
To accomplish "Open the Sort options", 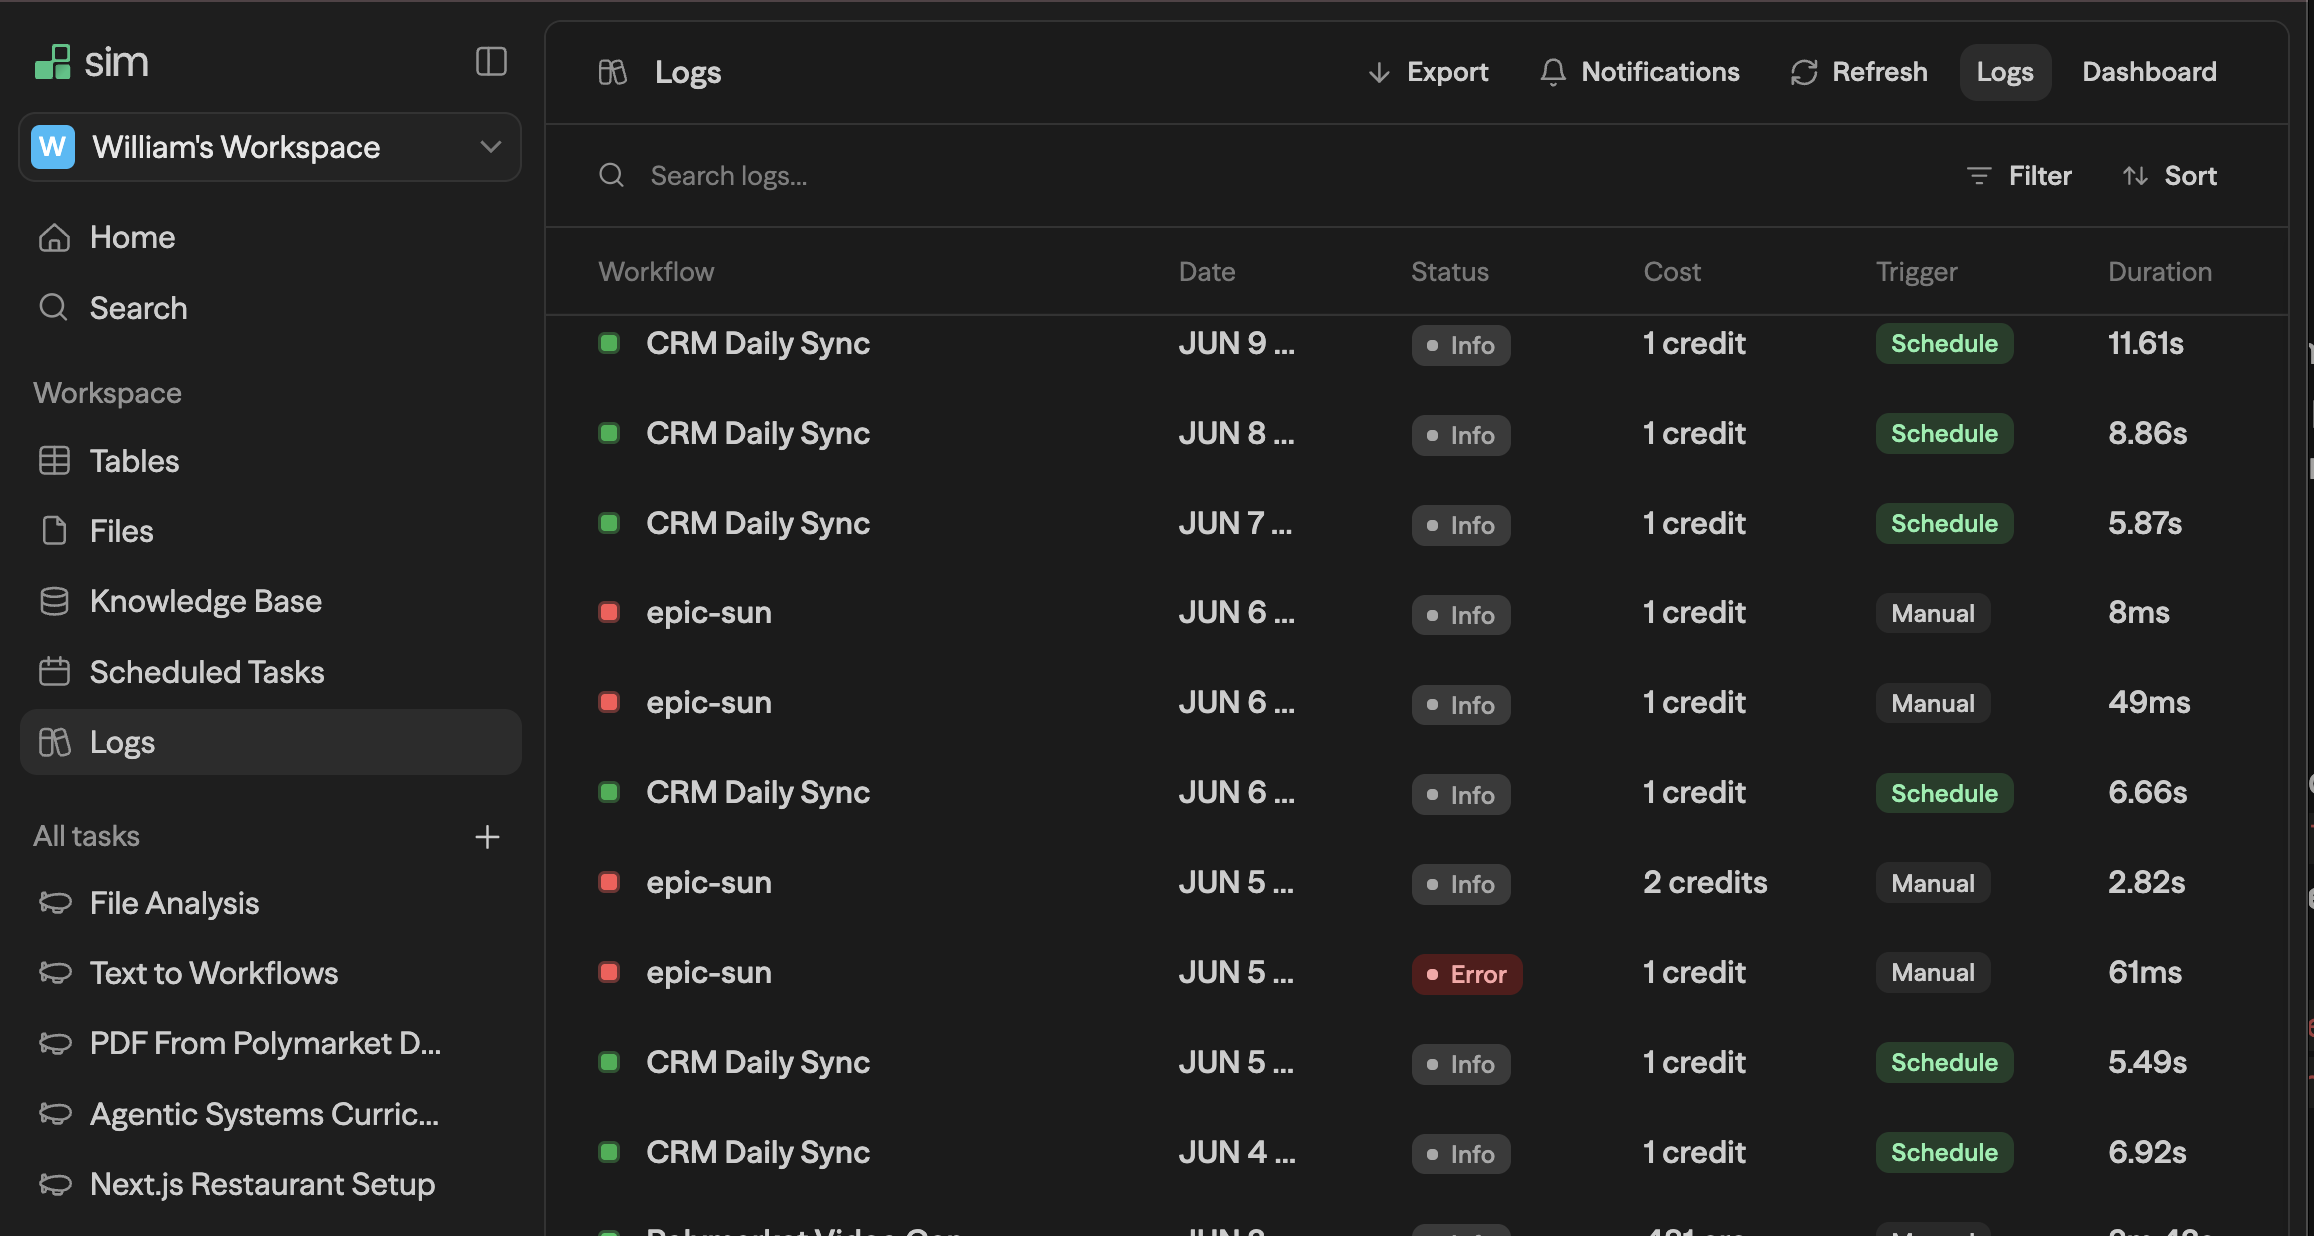I will (2170, 176).
